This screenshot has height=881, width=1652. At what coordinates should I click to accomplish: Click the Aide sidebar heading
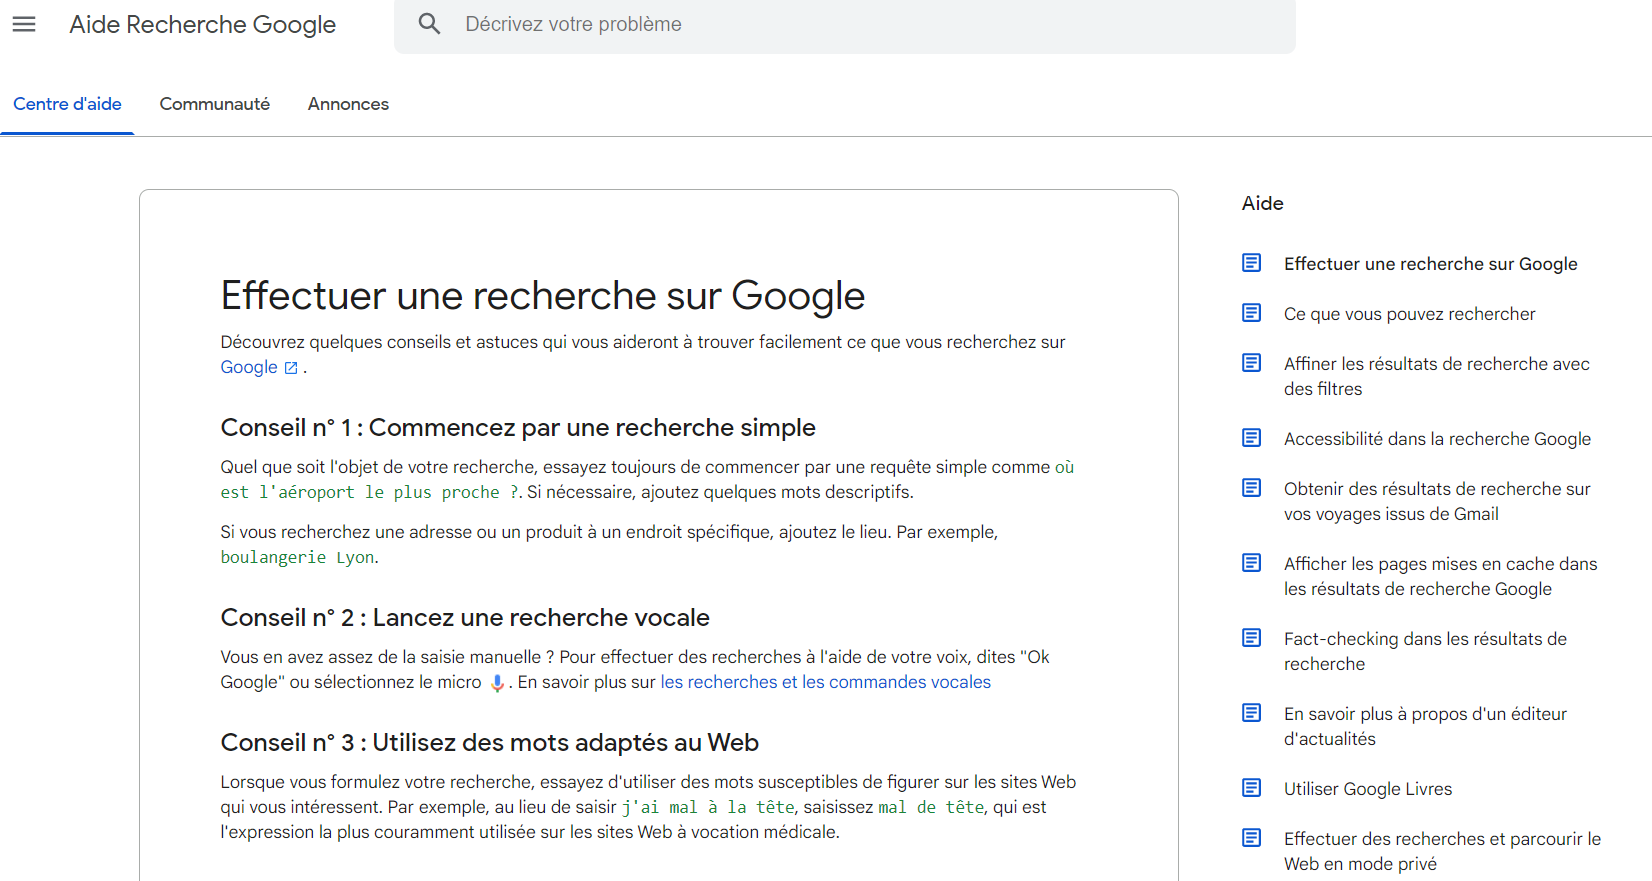point(1263,203)
